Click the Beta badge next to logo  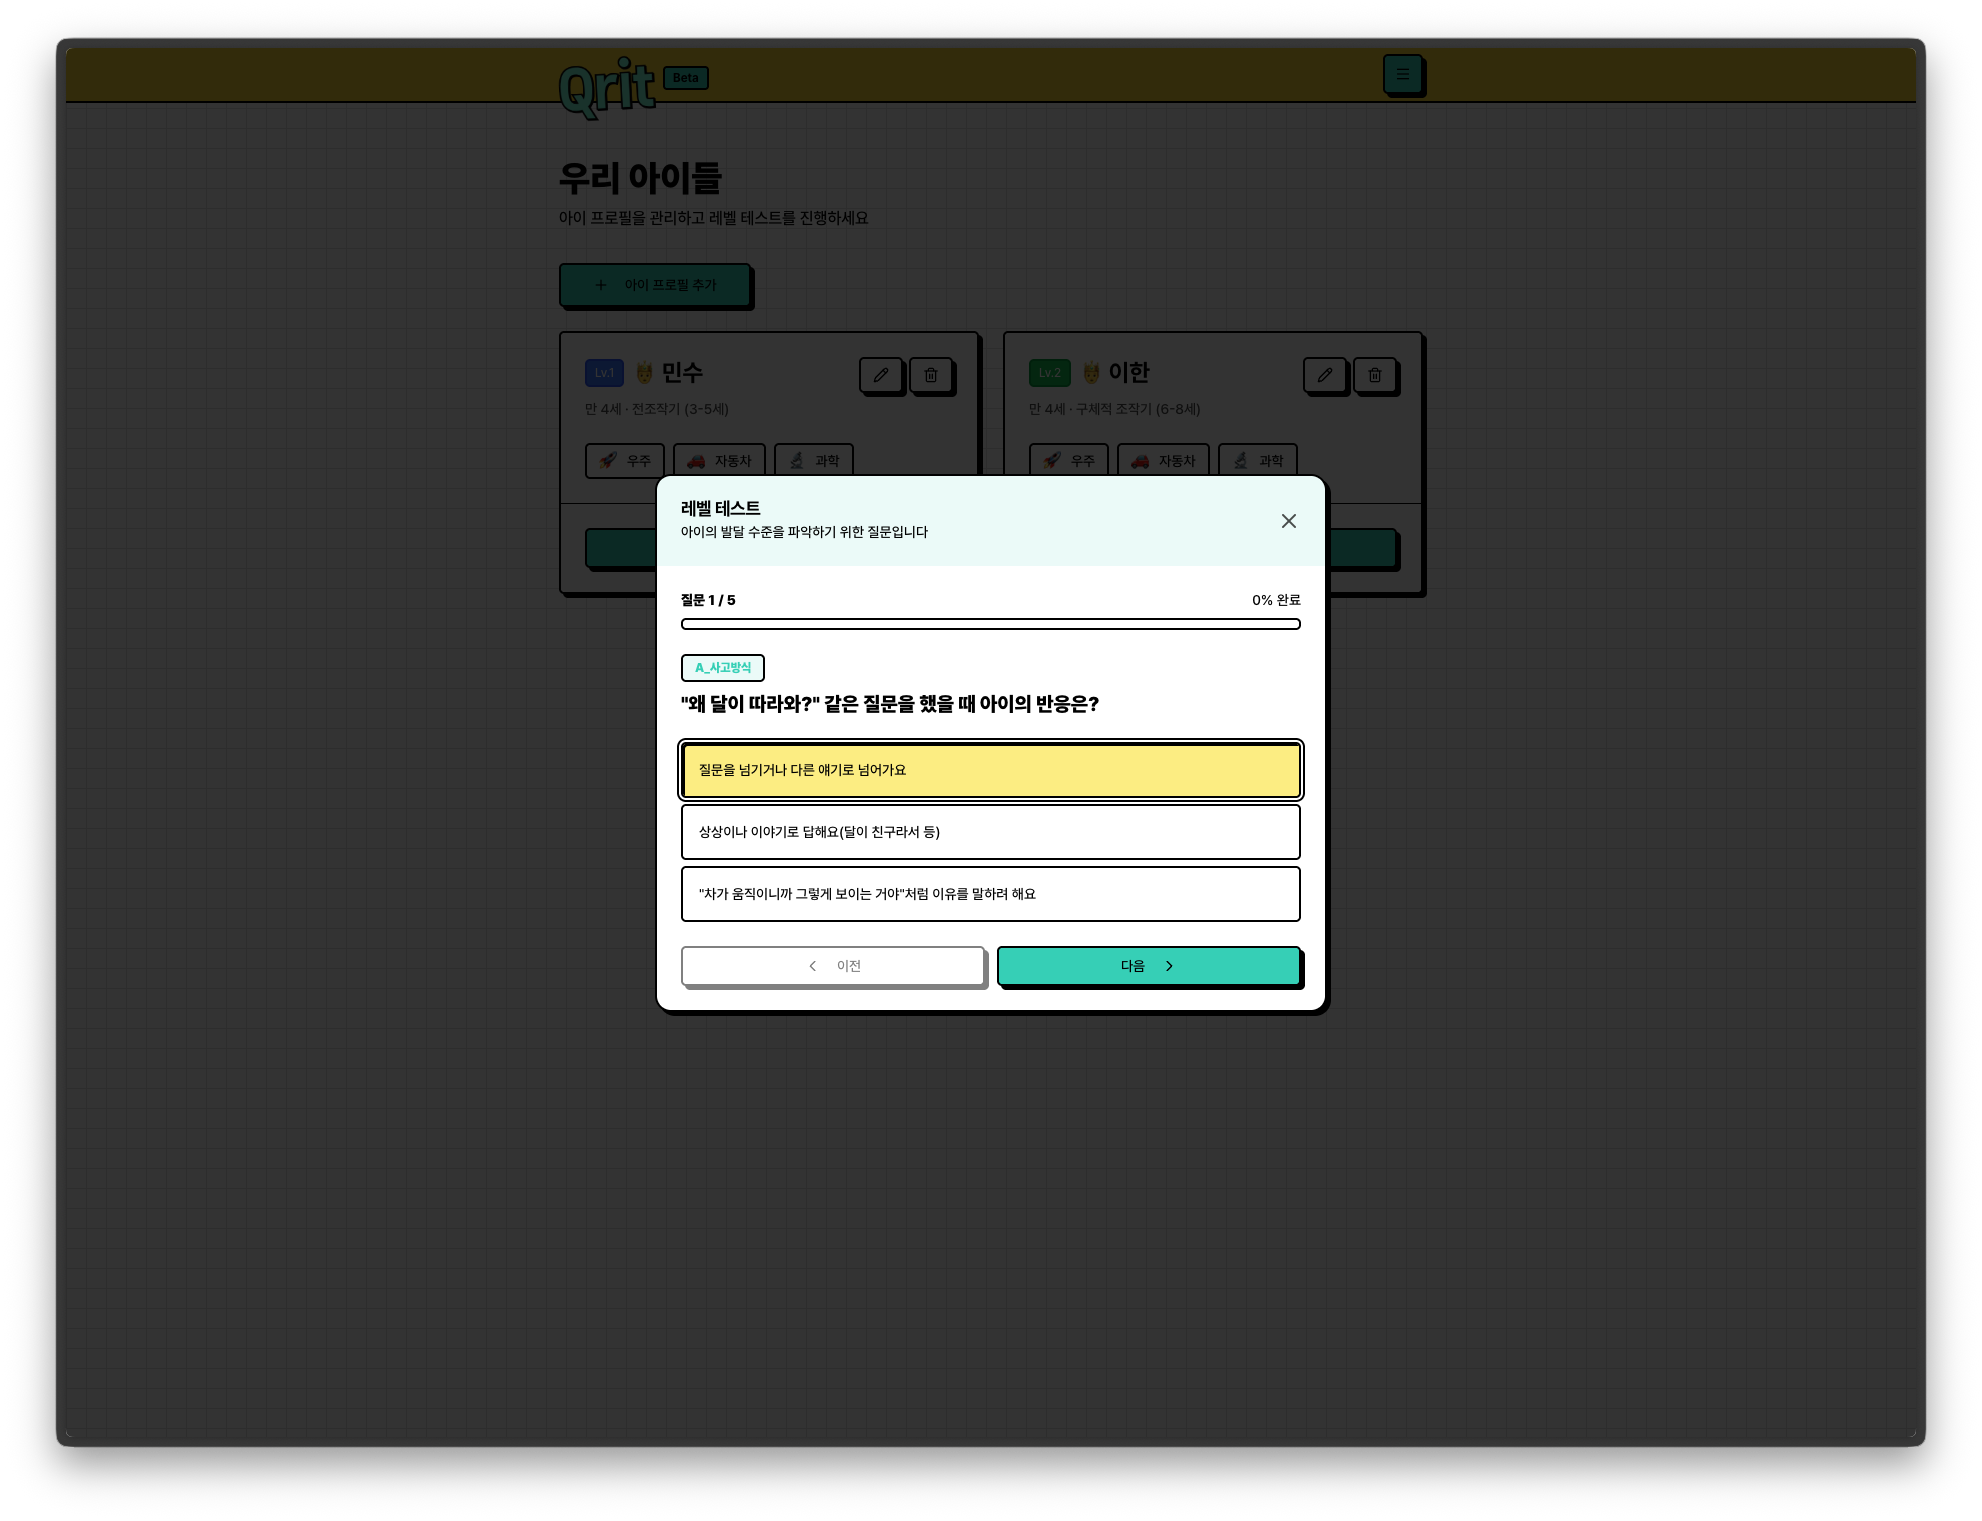pyautogui.click(x=686, y=78)
